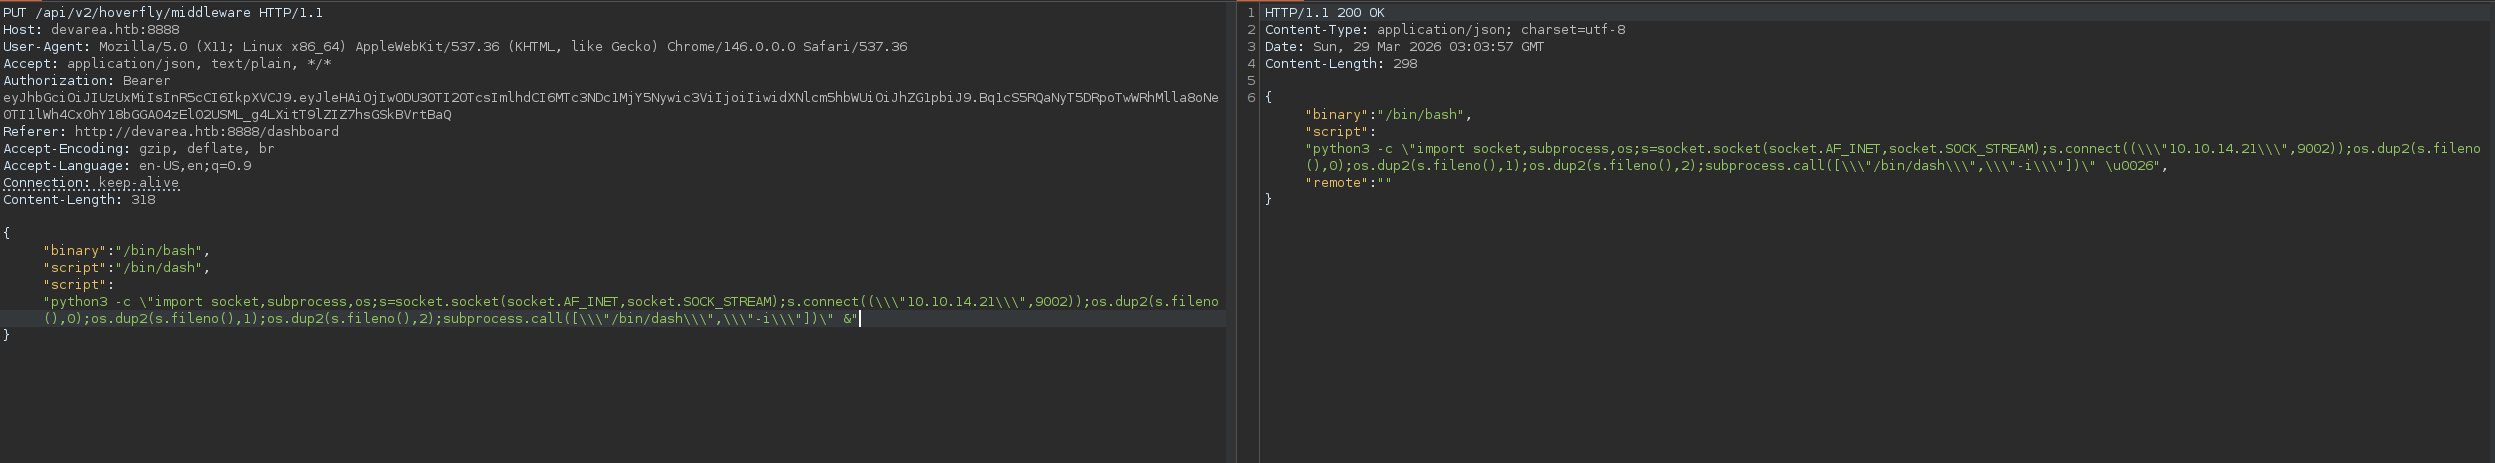The width and height of the screenshot is (2495, 463).
Task: Click the python3 -c payload line in request
Action: (631, 302)
